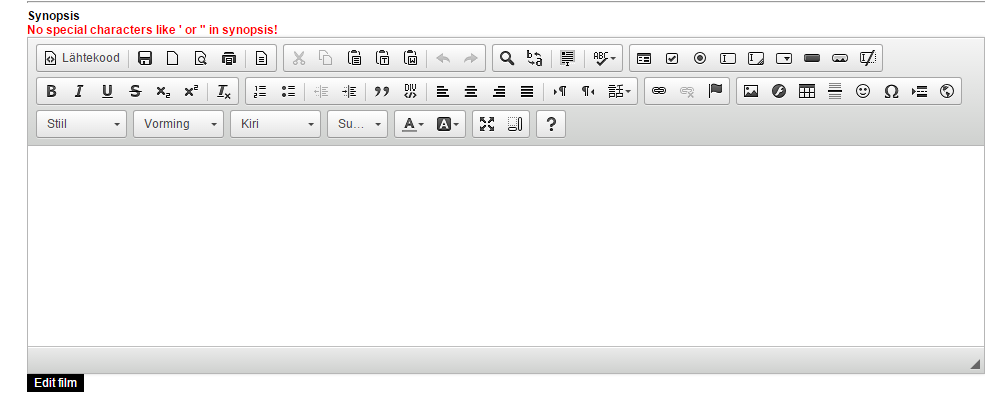The width and height of the screenshot is (1002, 407).
Task: Insert a form button element
Action: [812, 58]
